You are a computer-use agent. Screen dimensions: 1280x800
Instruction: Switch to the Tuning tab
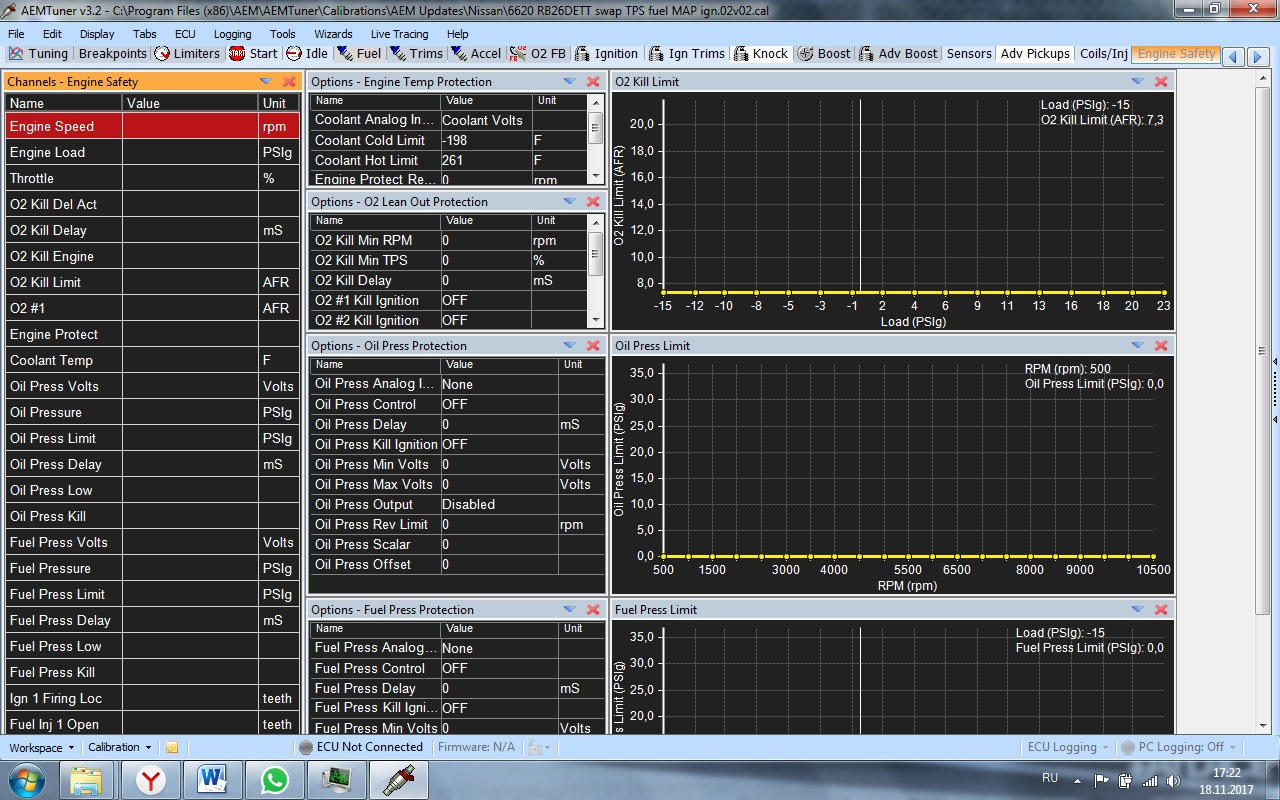38,54
